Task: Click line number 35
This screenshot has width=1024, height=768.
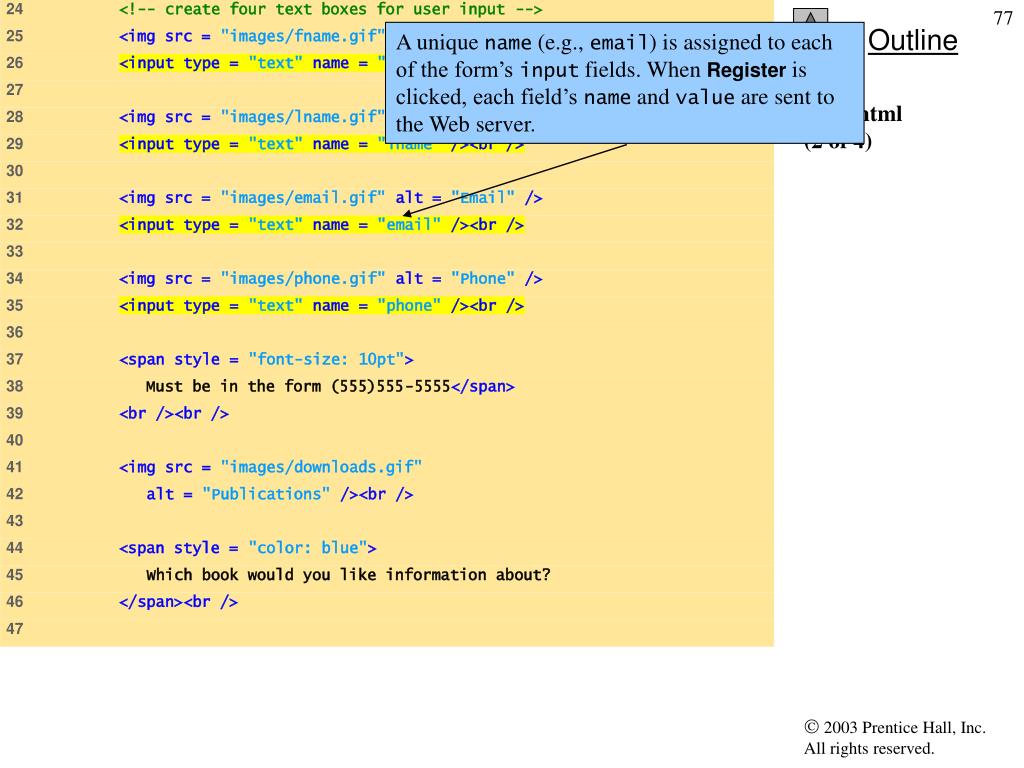Action: 14,306
